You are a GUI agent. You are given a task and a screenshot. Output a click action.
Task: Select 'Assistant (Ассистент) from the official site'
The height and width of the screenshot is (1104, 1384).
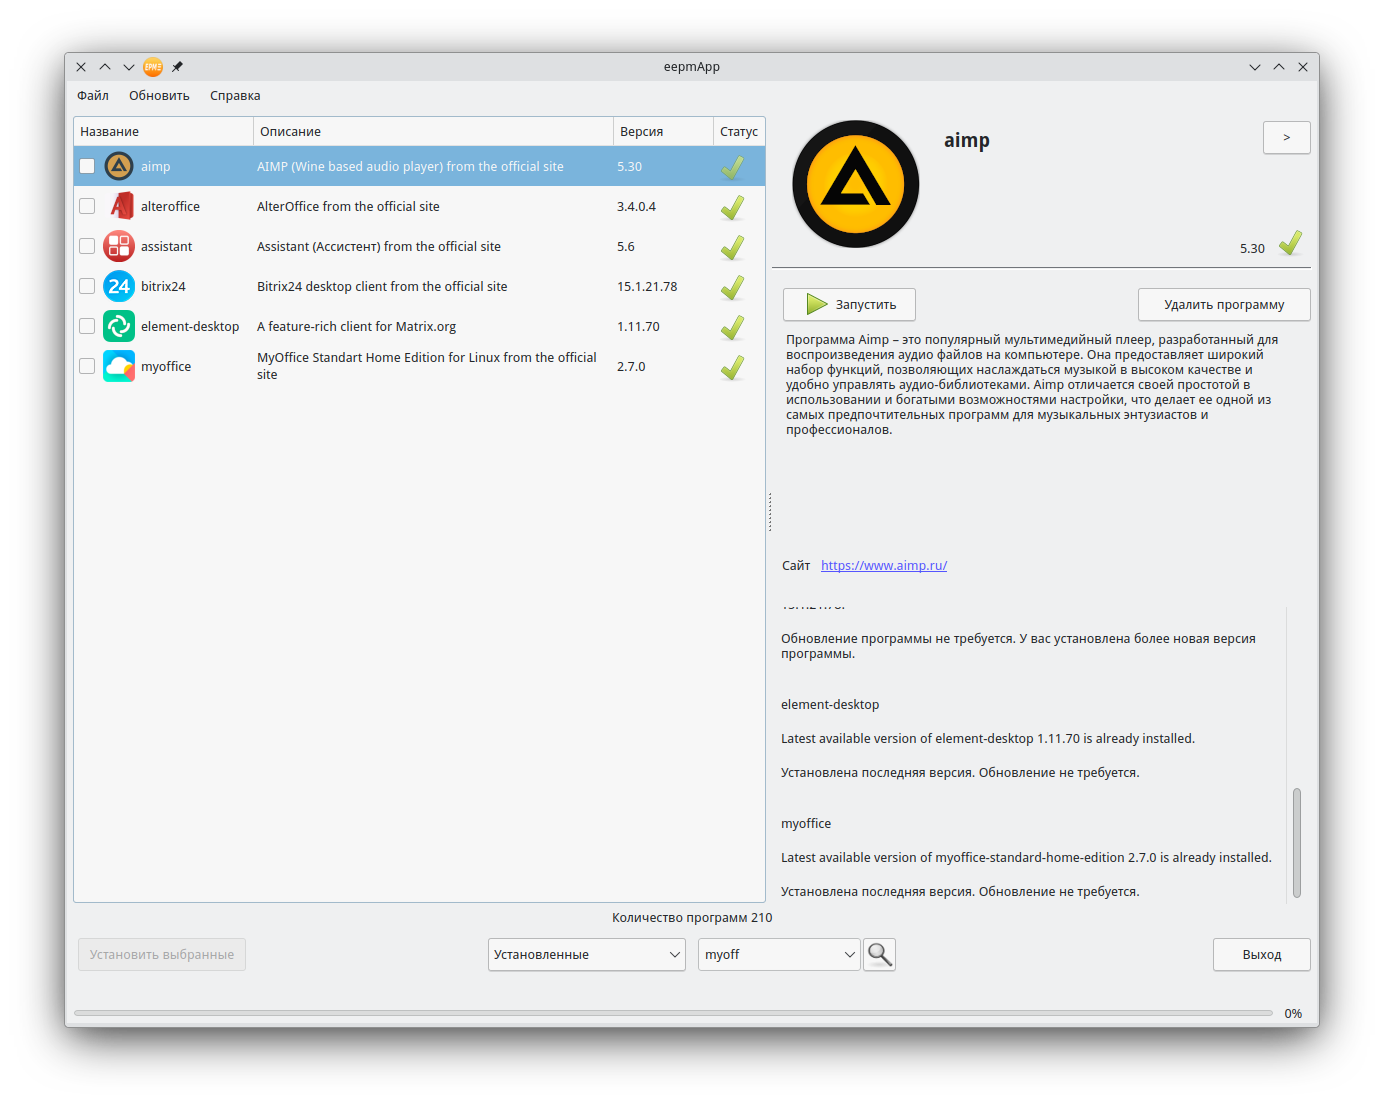pos(379,246)
